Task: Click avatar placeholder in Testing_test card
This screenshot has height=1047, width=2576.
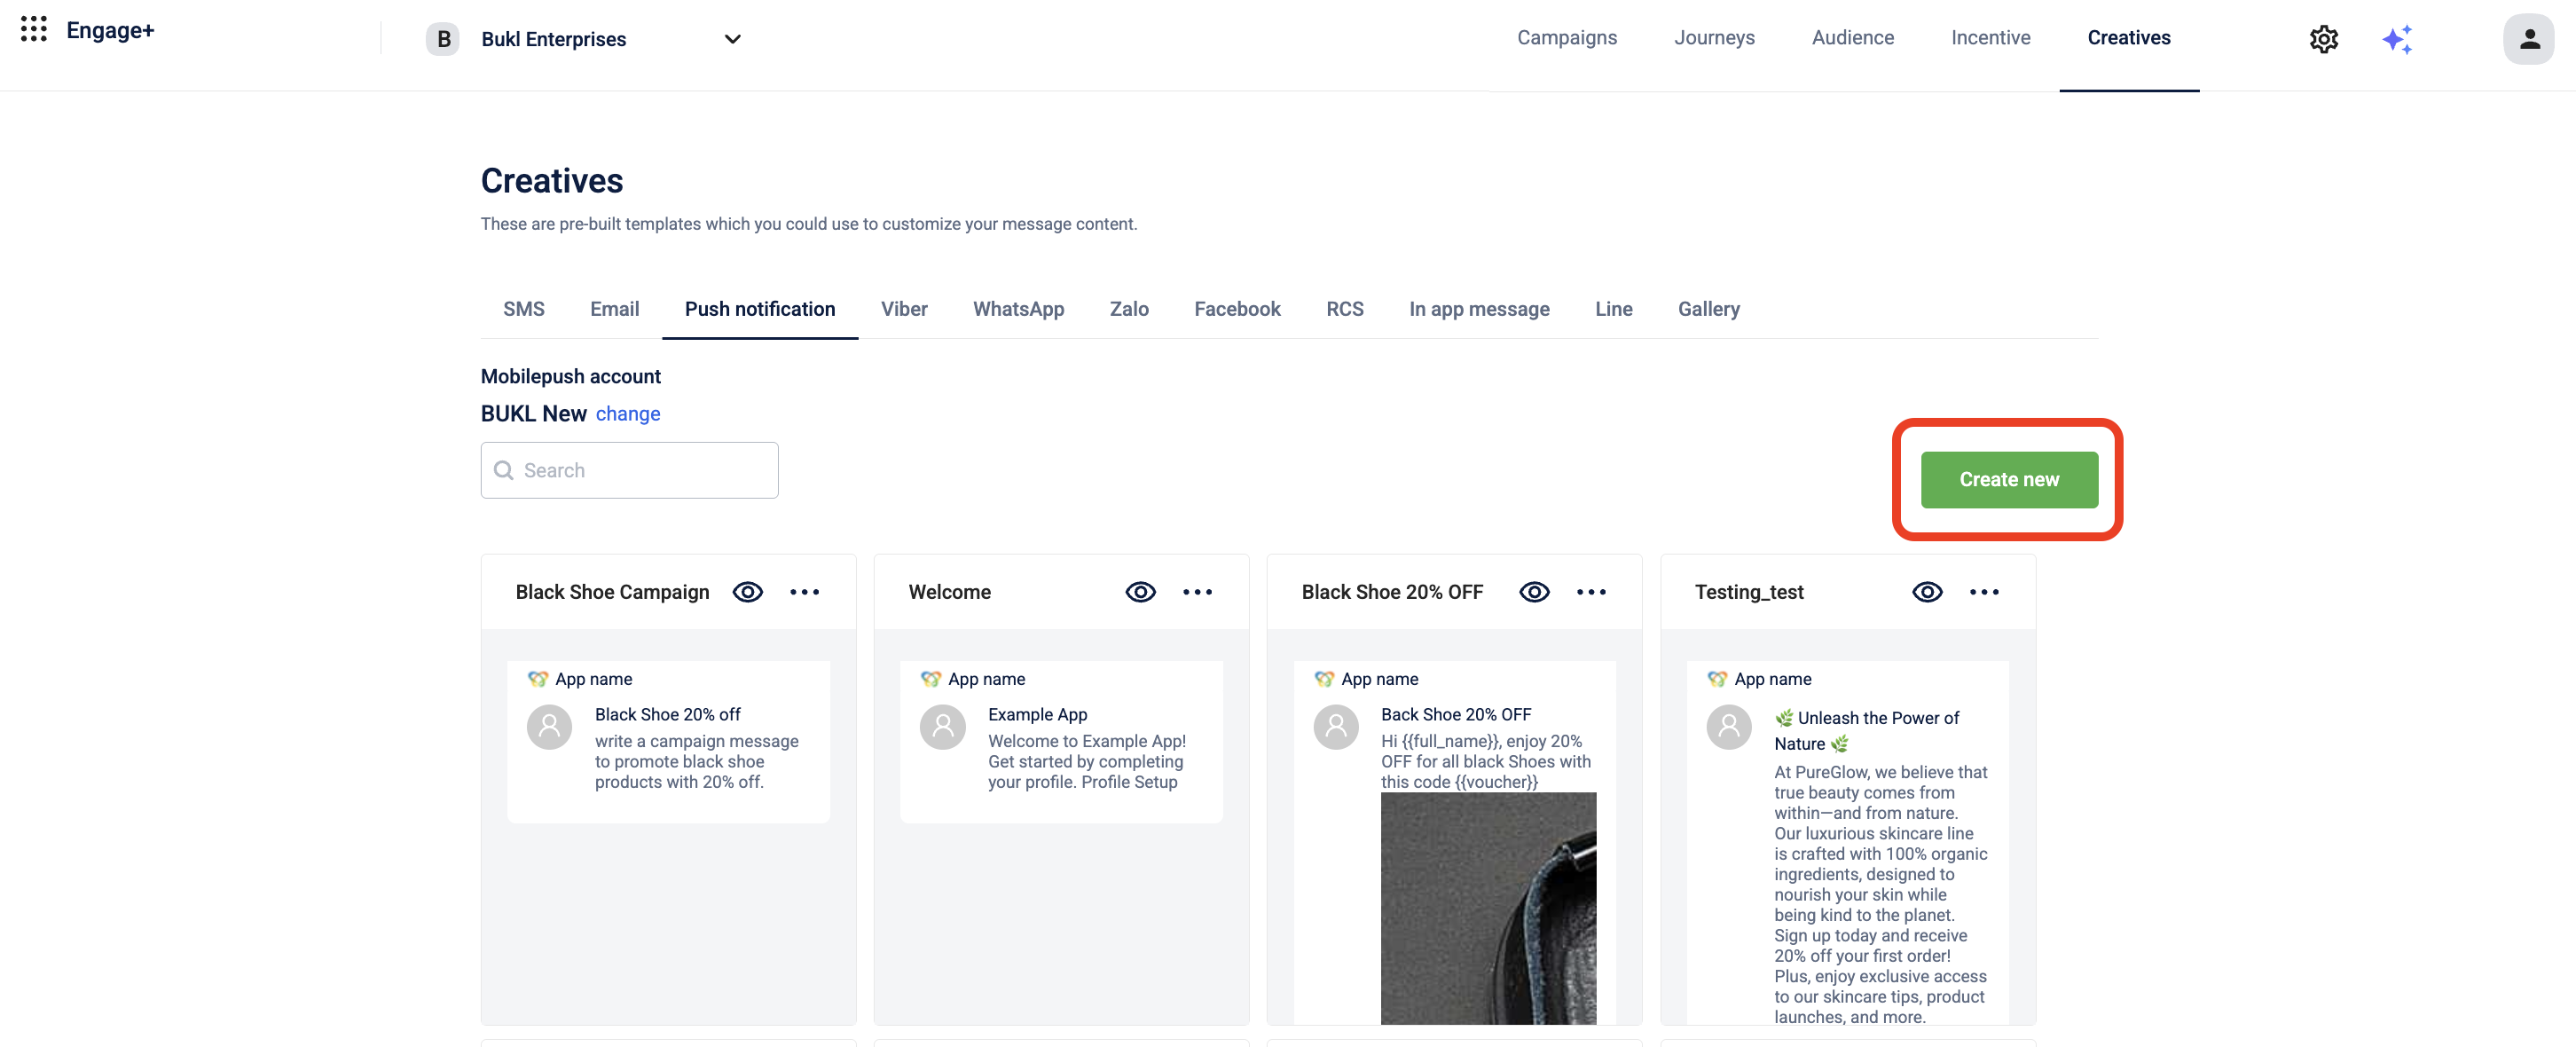Action: [x=1729, y=727]
